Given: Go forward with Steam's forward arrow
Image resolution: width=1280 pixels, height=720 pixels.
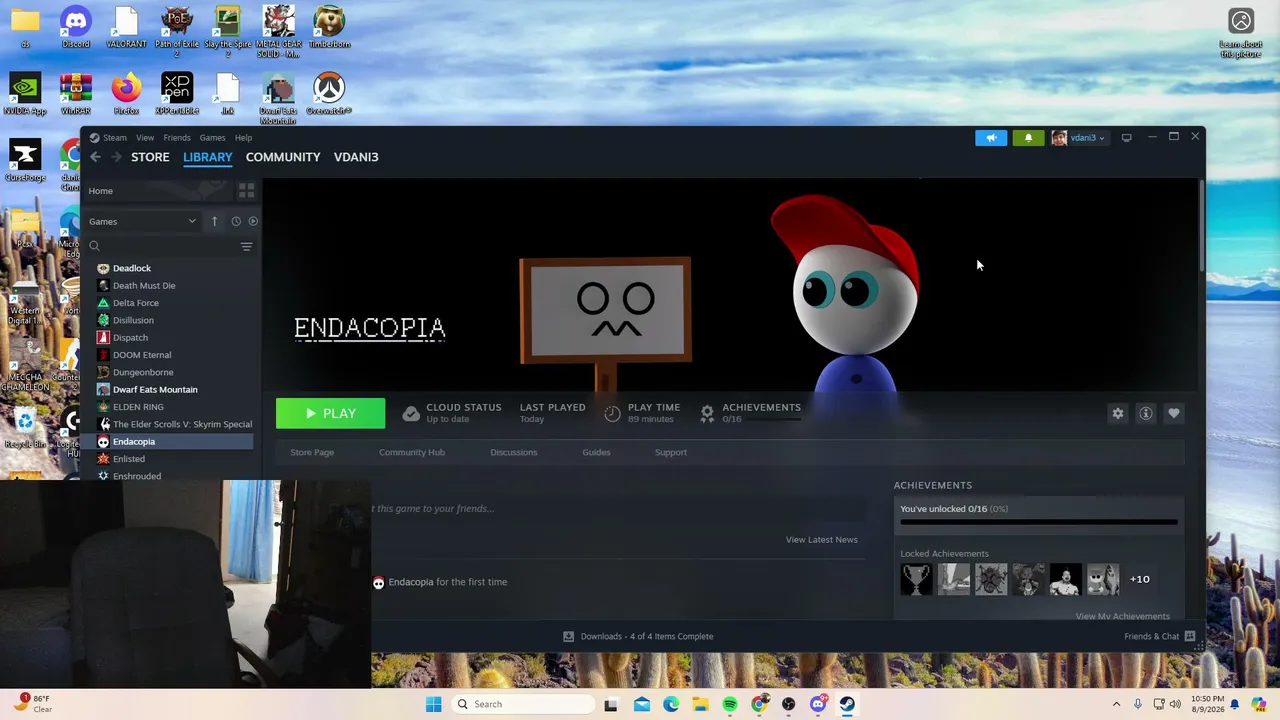Looking at the screenshot, I should (x=116, y=157).
